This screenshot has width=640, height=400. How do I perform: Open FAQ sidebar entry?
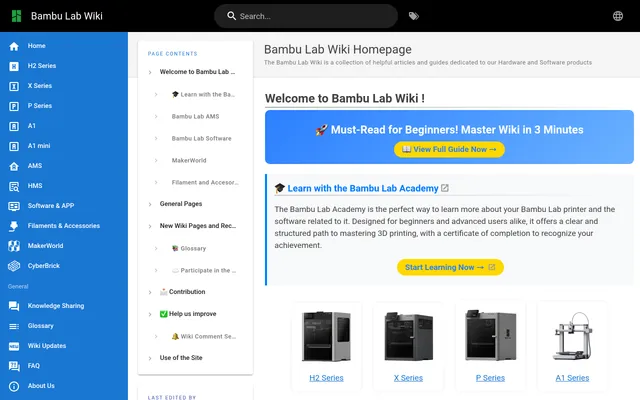click(x=64, y=366)
